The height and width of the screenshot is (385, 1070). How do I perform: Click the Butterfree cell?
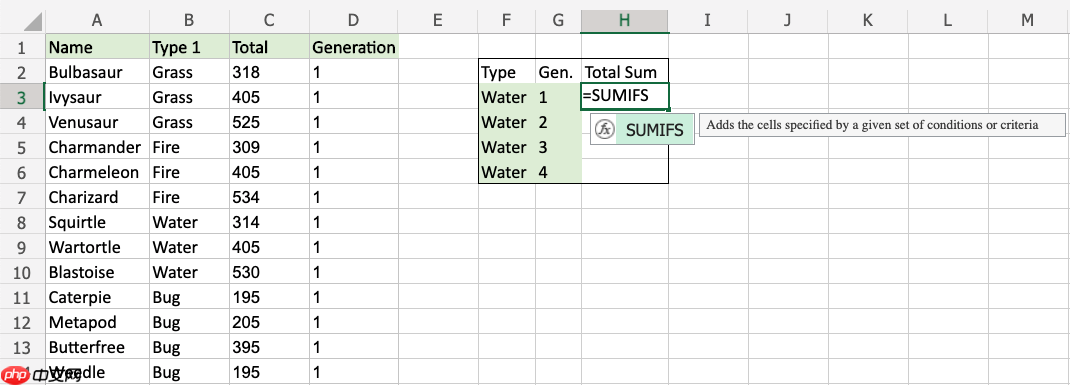tap(97, 347)
